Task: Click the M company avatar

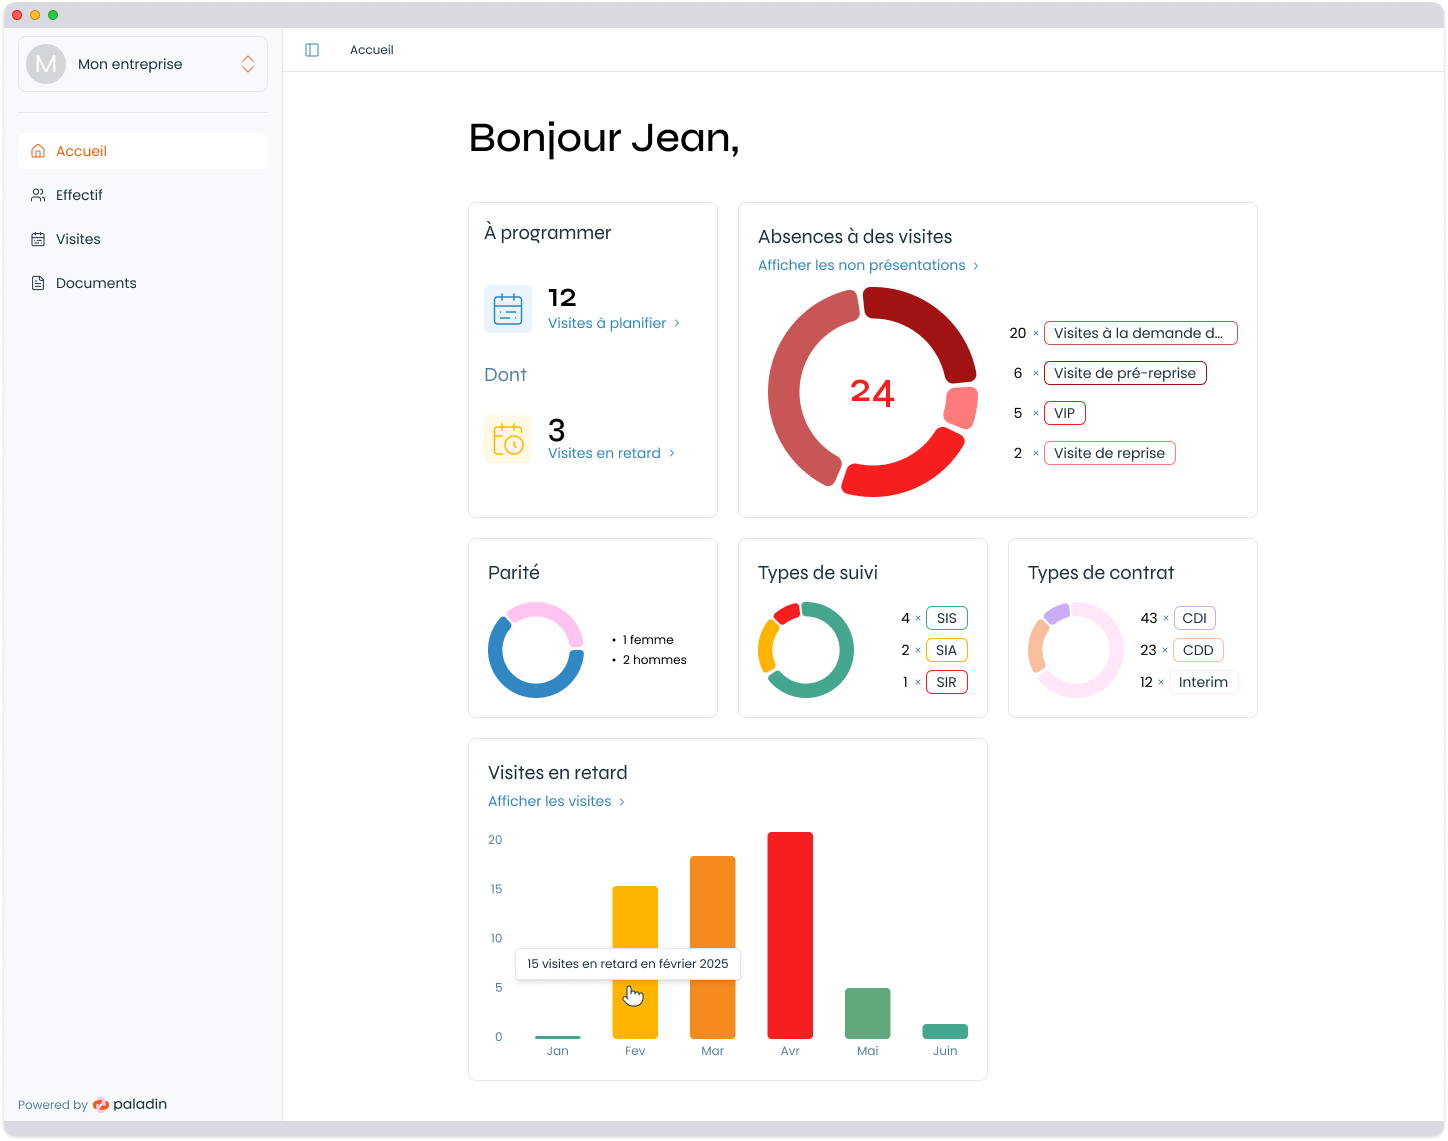Action: (x=46, y=64)
